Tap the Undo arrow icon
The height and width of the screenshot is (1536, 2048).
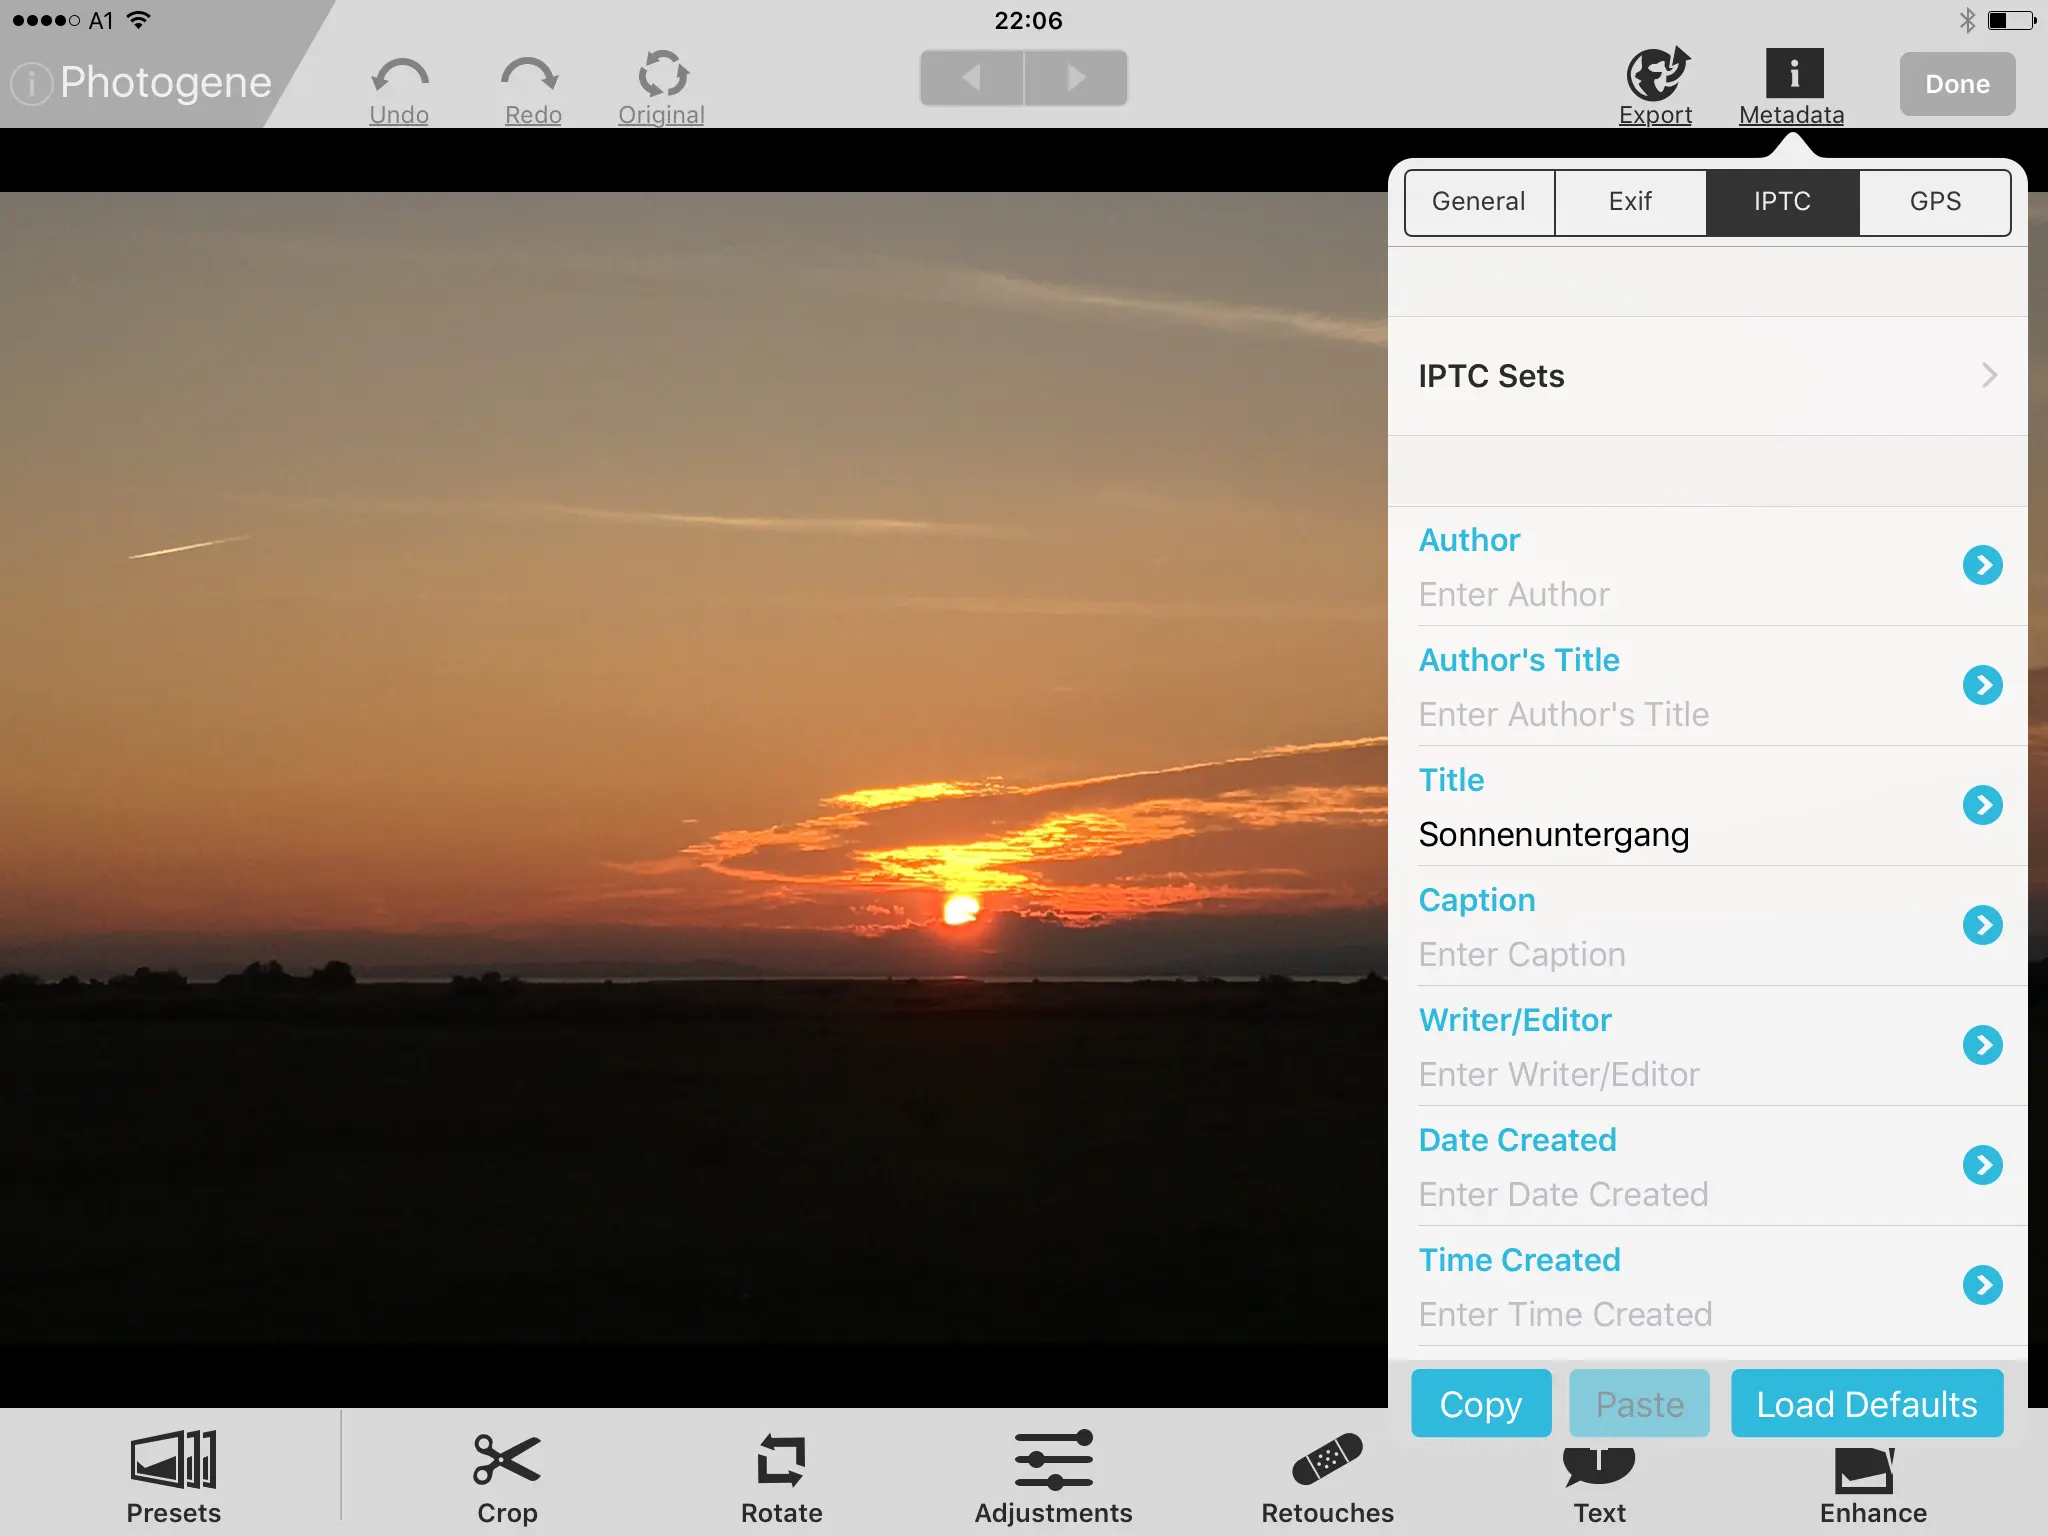(x=399, y=78)
